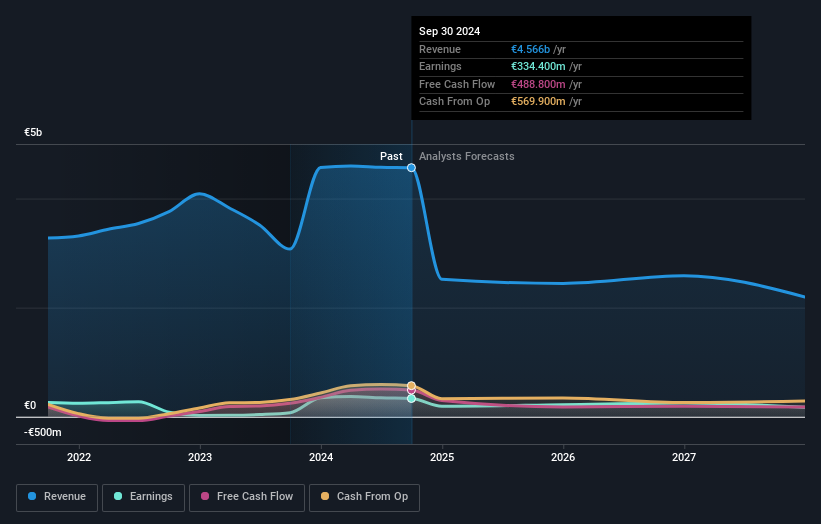Click the €334.400m earnings value in tooltip
The height and width of the screenshot is (524, 821).
tap(538, 66)
